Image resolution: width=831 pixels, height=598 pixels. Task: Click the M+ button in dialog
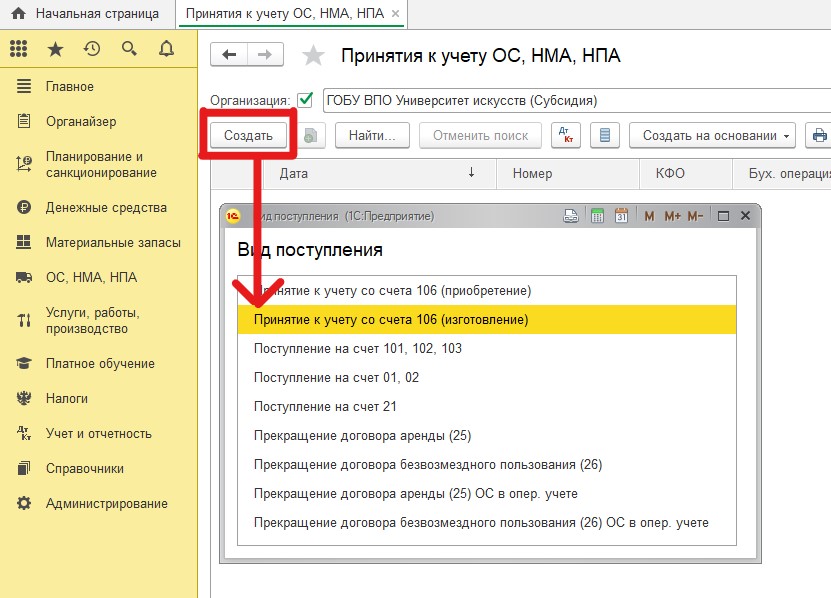[673, 216]
